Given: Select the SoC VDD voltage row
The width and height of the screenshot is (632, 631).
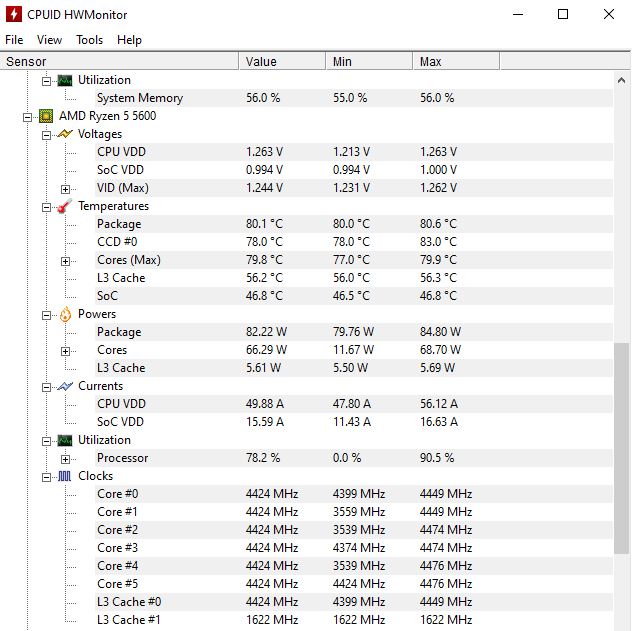Looking at the screenshot, I should pos(354,170).
